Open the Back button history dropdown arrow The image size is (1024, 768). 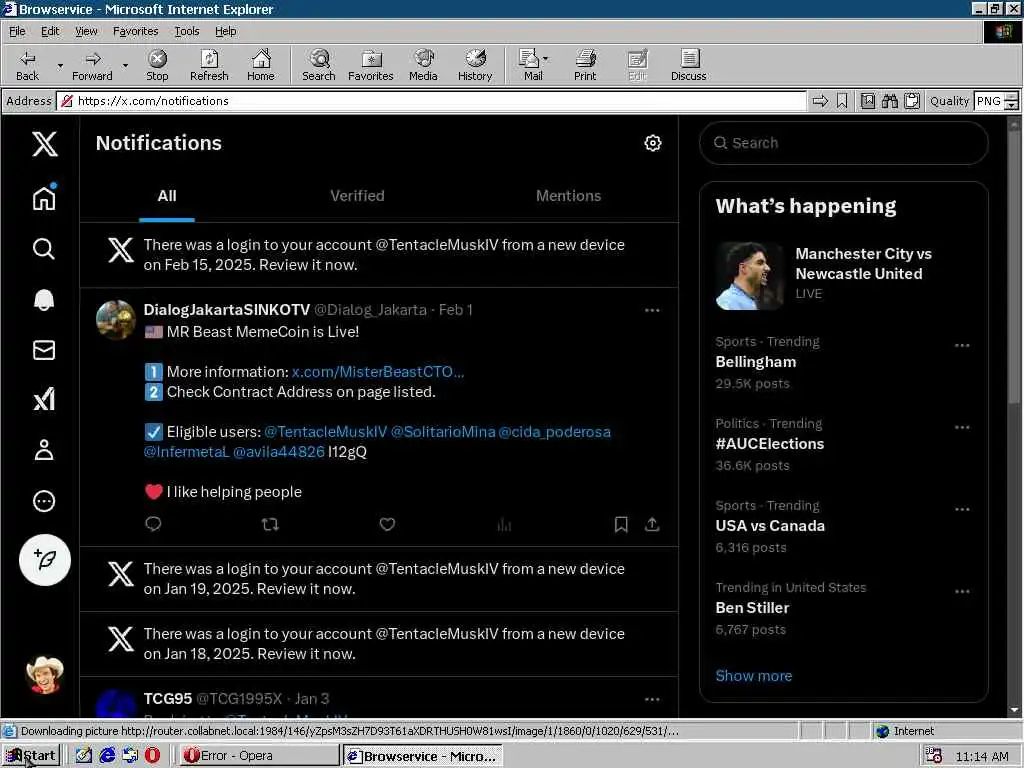point(60,65)
